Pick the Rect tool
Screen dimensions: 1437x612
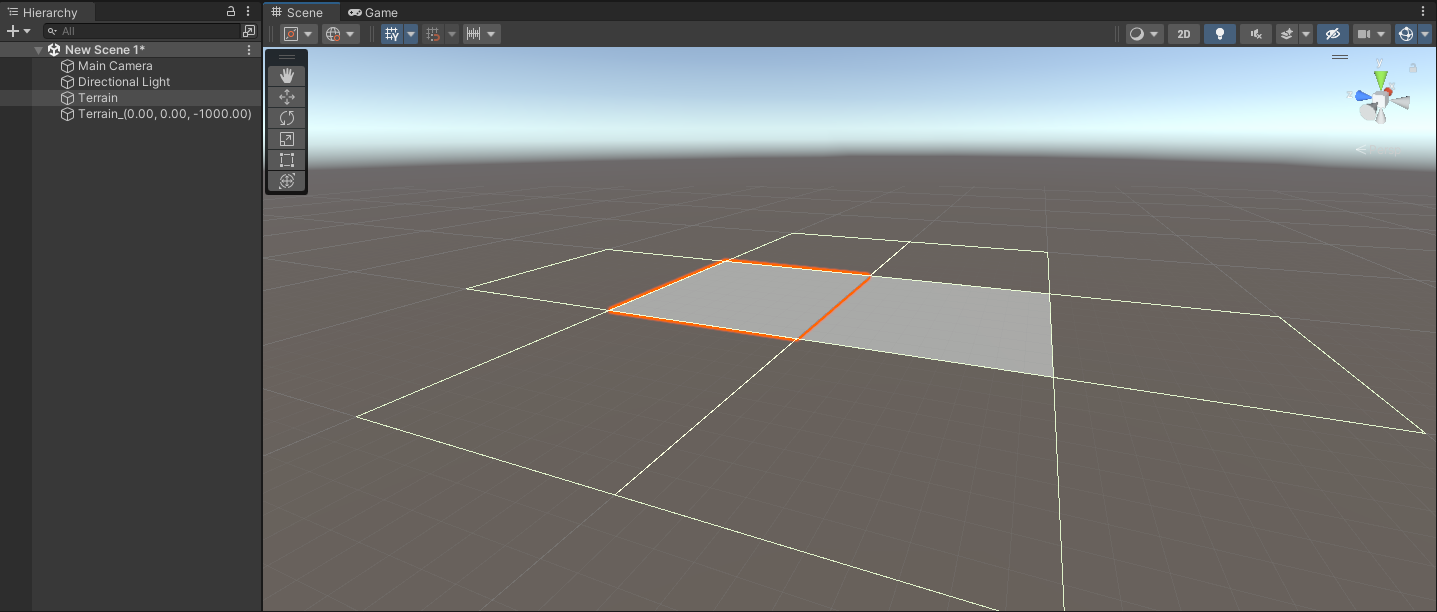click(x=287, y=160)
